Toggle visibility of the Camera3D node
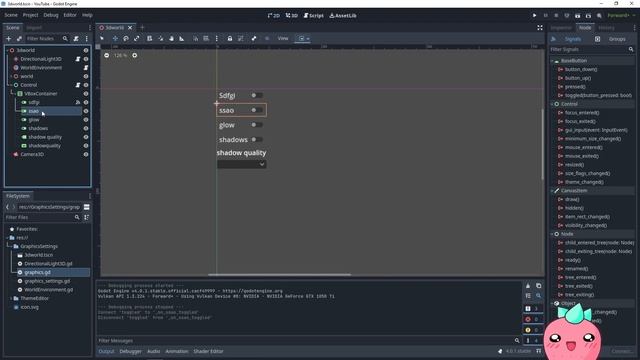Screen dimensions: 640x360 (86, 154)
